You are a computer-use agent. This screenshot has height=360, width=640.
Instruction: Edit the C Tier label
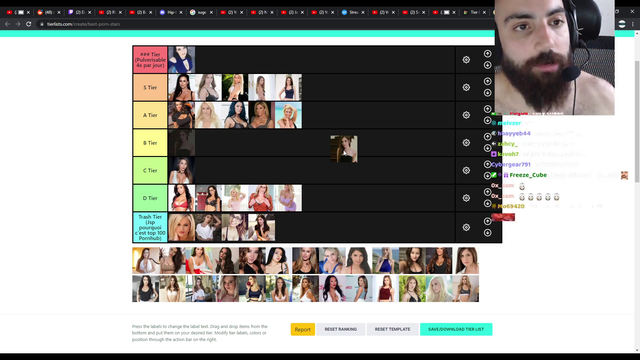point(150,170)
